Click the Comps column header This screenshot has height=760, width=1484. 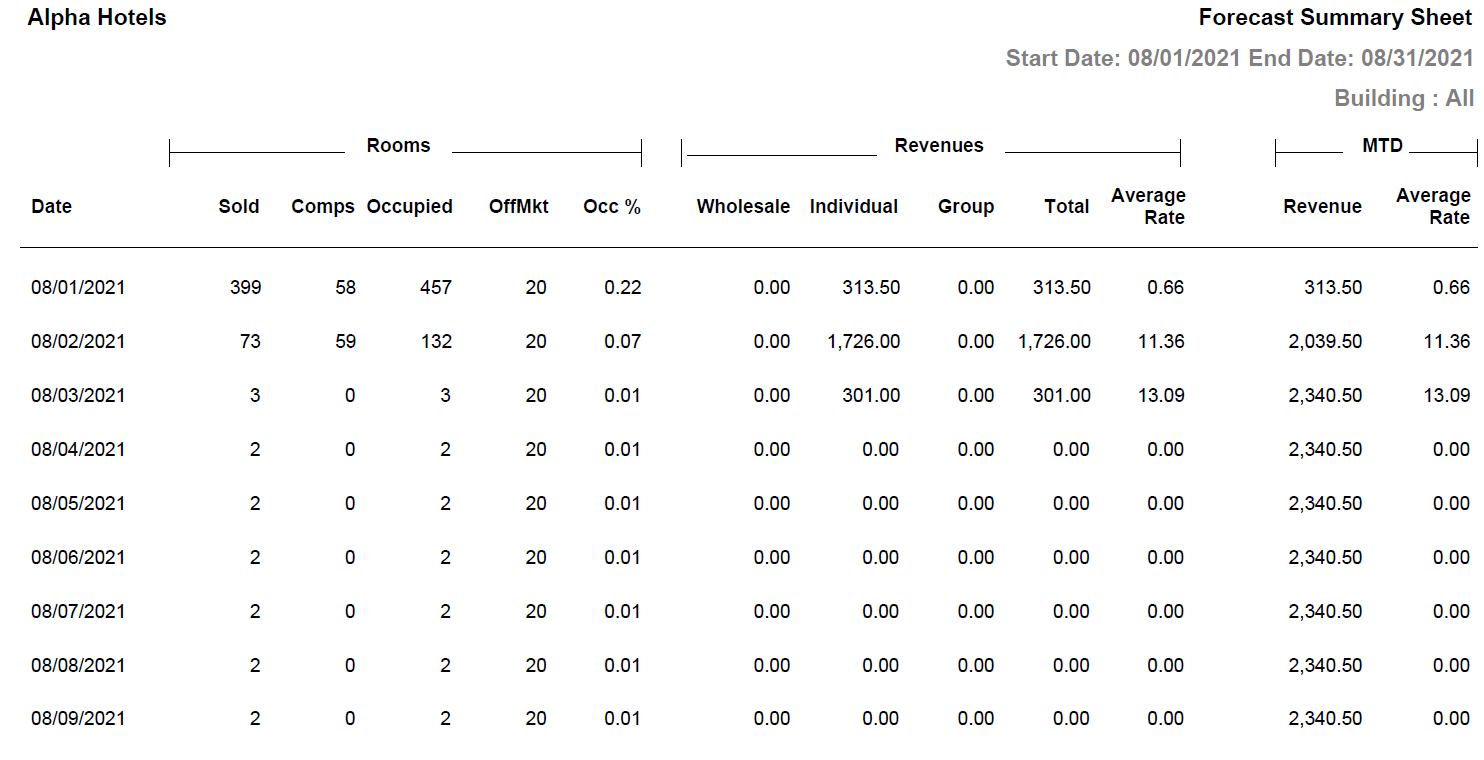[322, 206]
